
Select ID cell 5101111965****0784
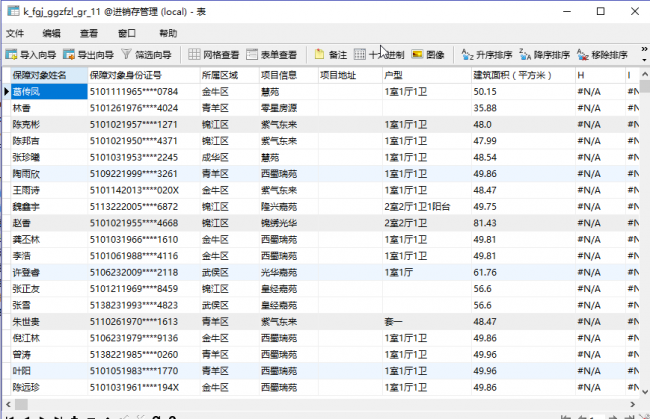pos(143,92)
